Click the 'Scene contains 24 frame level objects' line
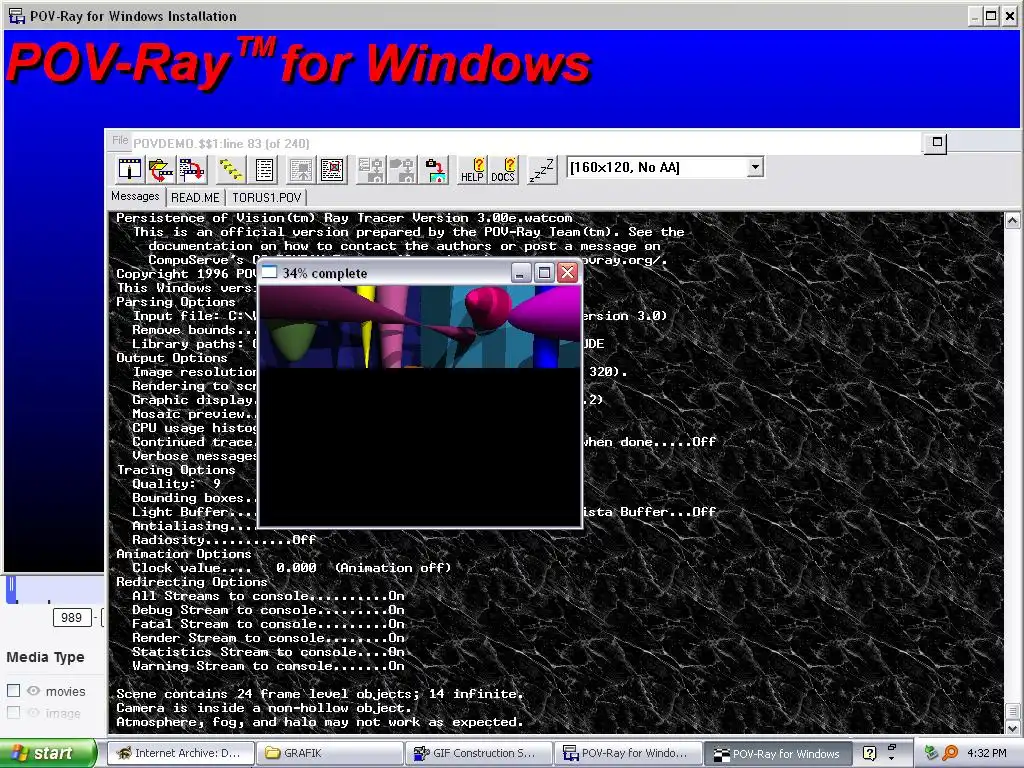The height and width of the screenshot is (768, 1024). click(320, 694)
